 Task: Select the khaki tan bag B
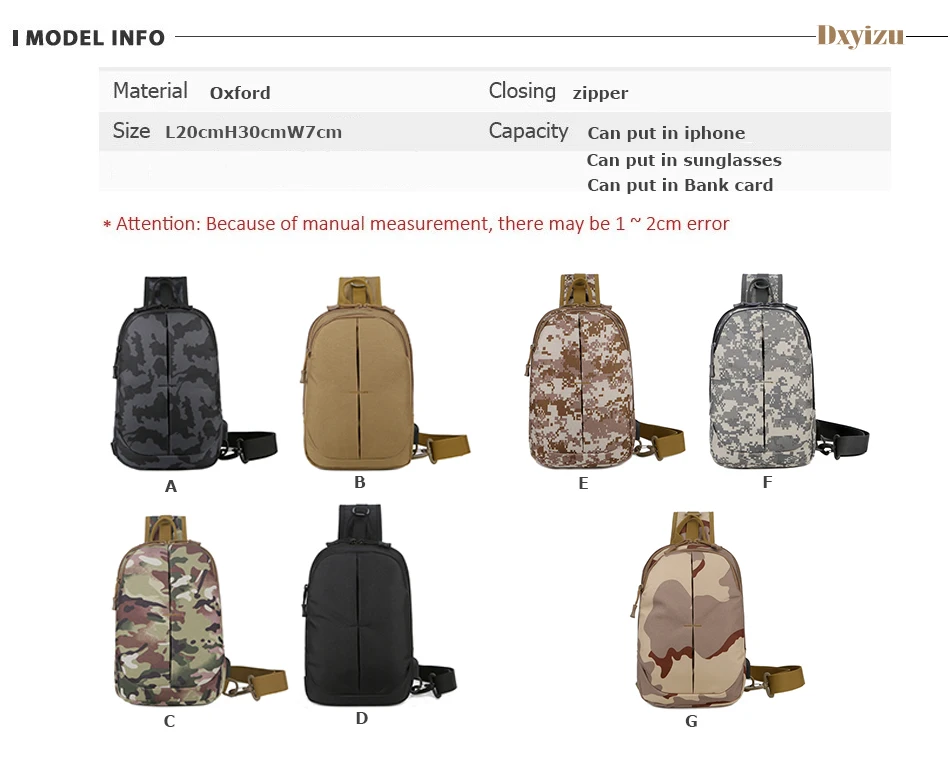click(x=385, y=373)
